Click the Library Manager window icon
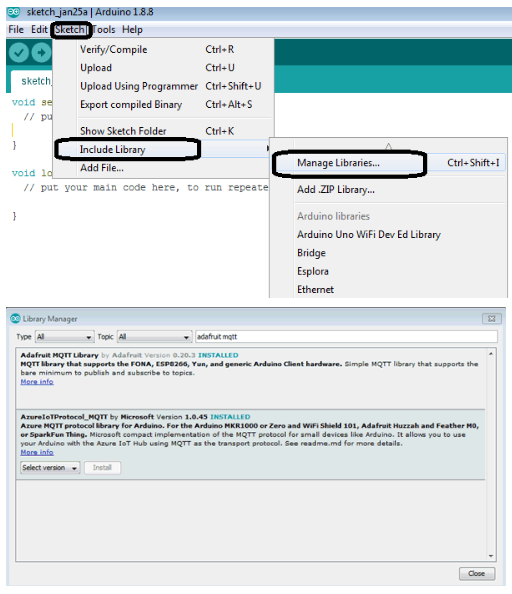The width and height of the screenshot is (512, 594). pyautogui.click(x=15, y=319)
